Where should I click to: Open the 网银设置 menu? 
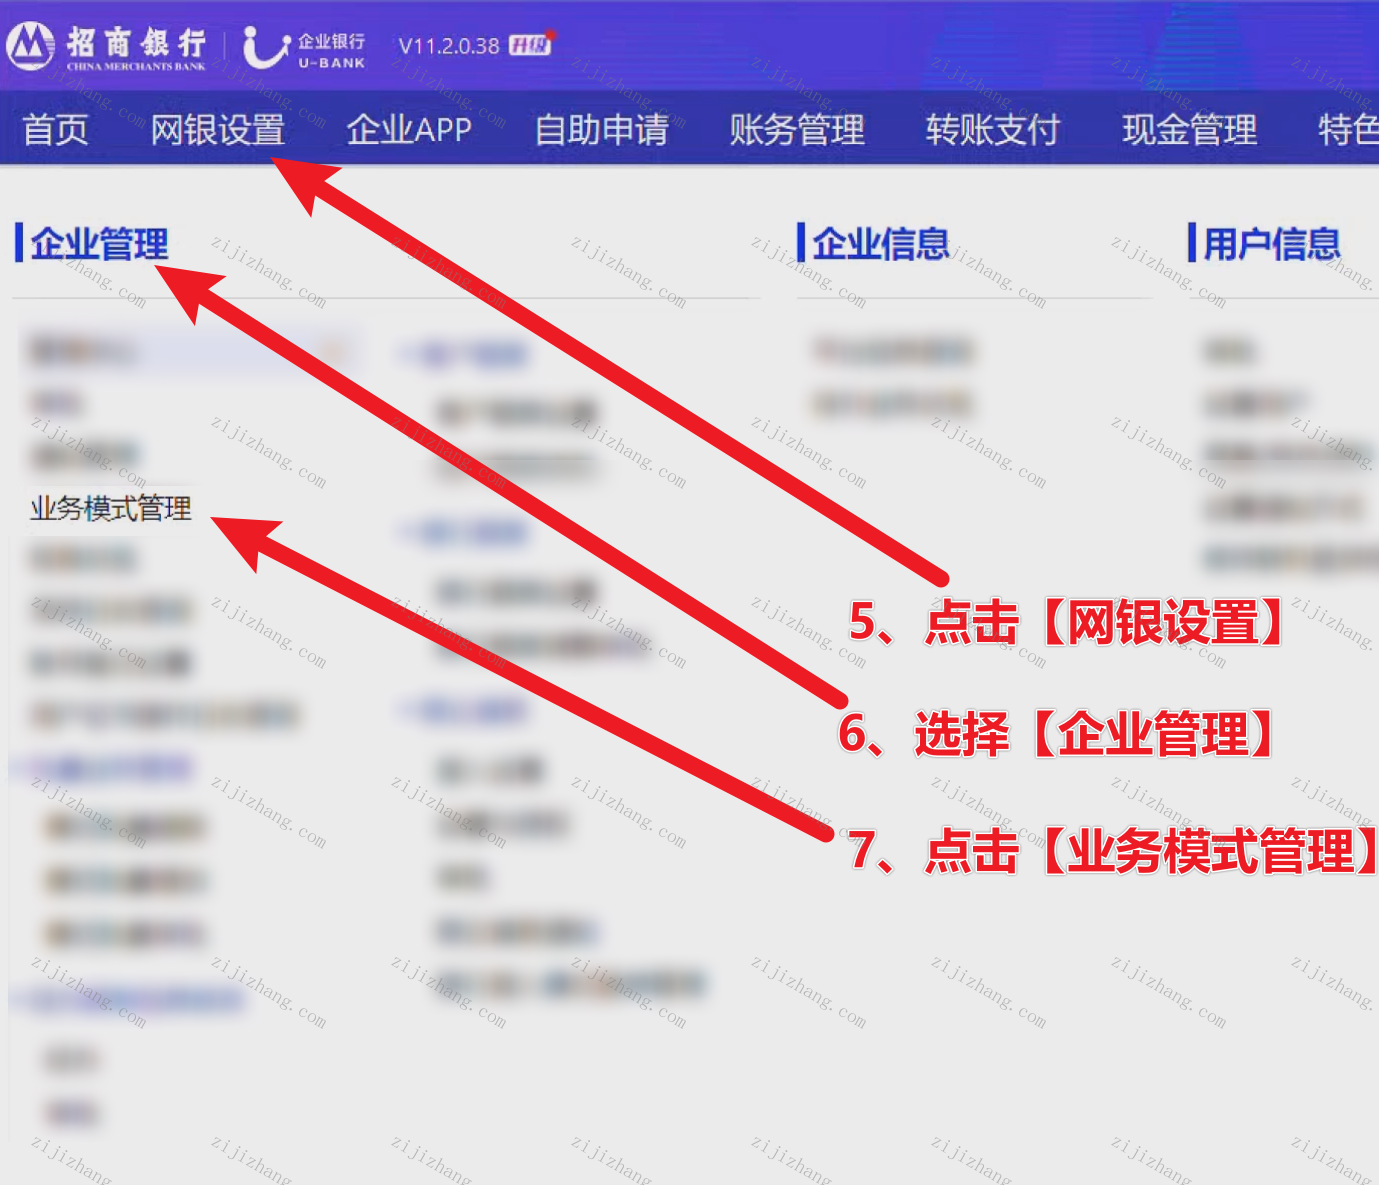point(218,130)
